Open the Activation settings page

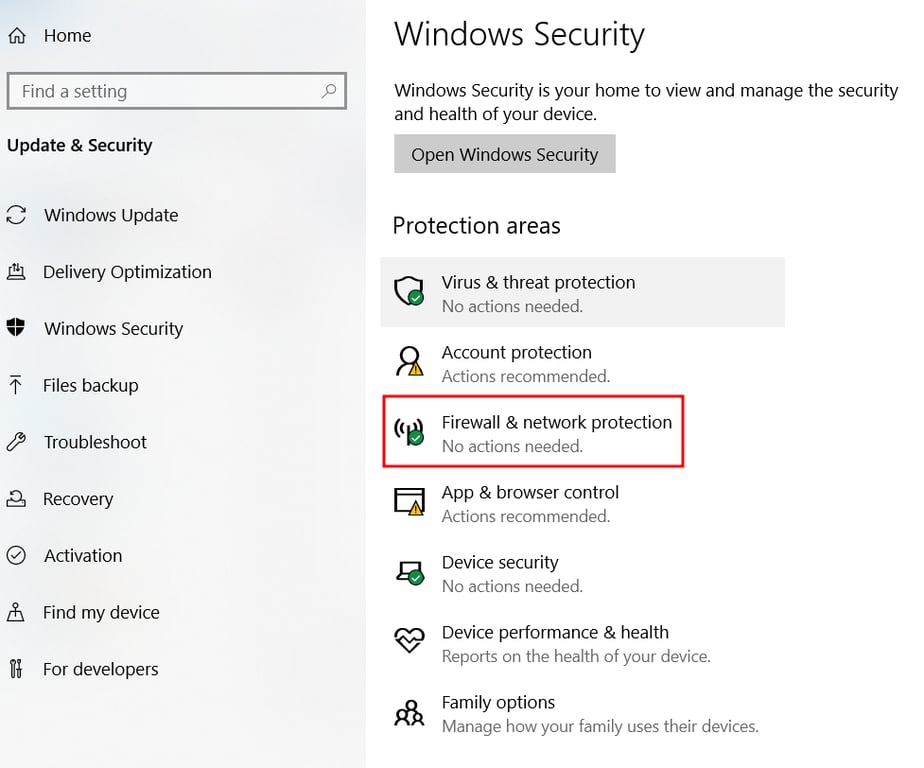(82, 556)
